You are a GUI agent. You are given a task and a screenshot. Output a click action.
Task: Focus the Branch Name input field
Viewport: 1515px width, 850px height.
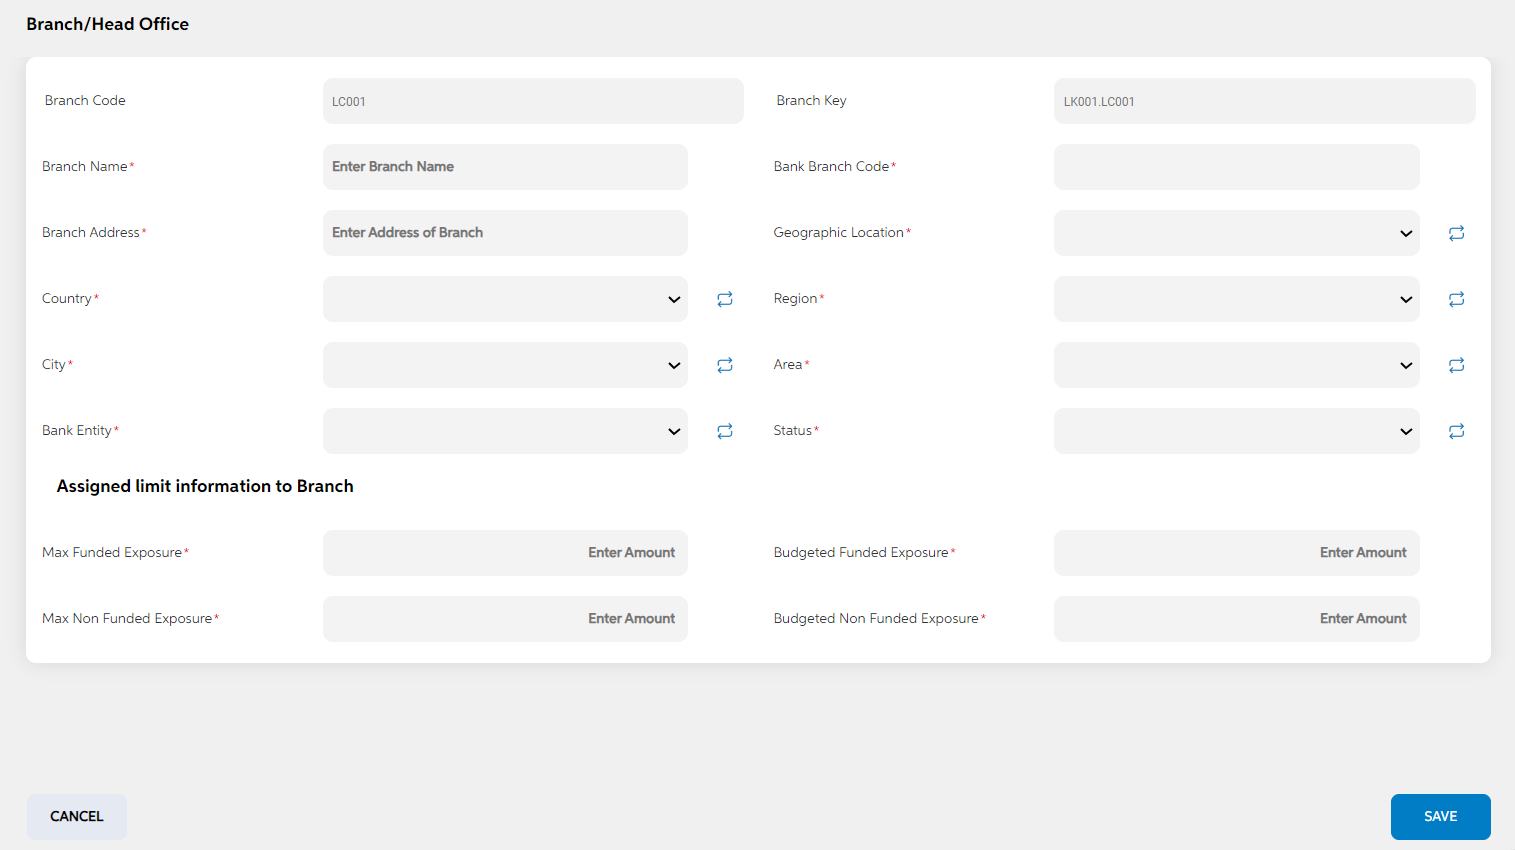pyautogui.click(x=505, y=167)
